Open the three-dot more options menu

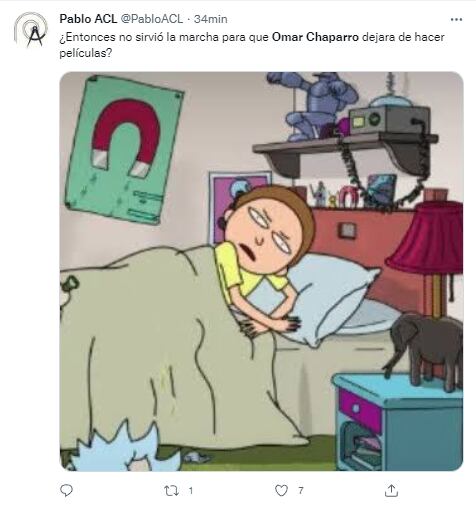tap(456, 20)
